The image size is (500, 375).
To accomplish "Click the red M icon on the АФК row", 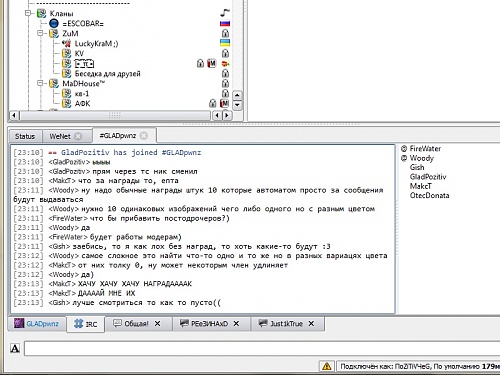I will coord(224,103).
